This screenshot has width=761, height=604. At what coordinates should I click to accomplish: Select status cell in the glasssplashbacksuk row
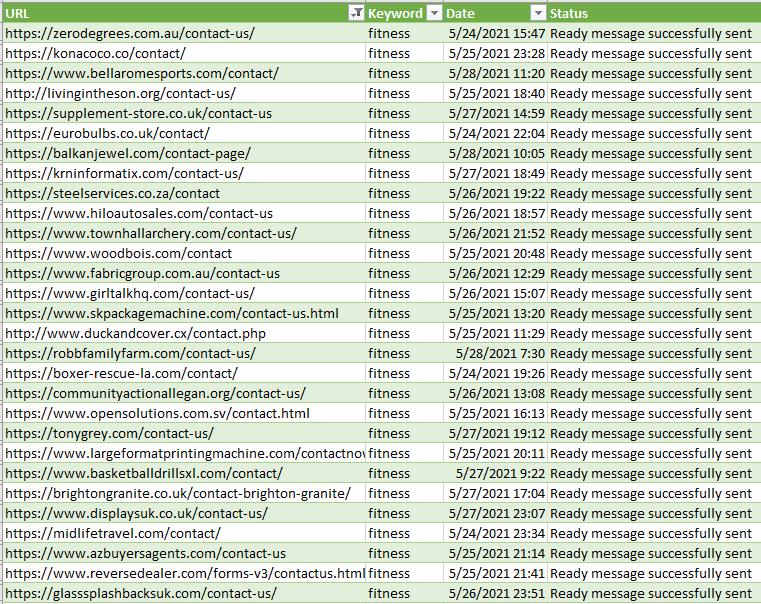(x=654, y=594)
